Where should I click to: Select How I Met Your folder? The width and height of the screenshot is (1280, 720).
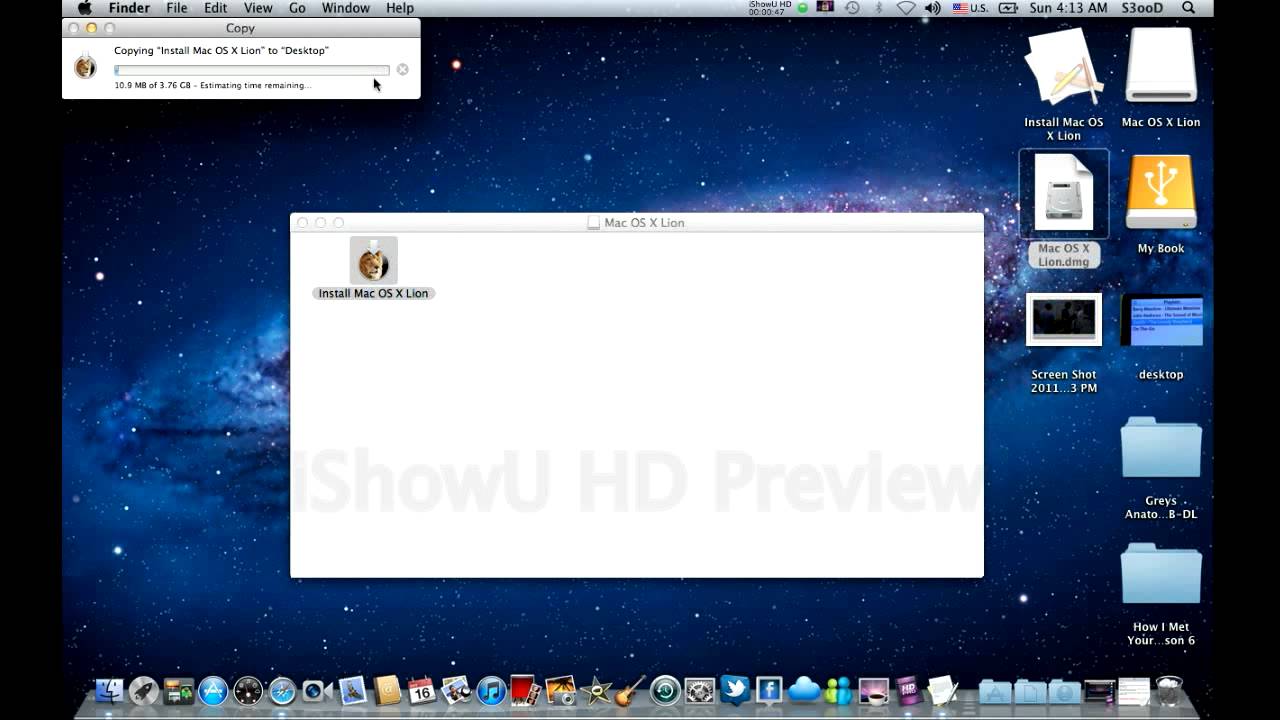coord(1161,595)
